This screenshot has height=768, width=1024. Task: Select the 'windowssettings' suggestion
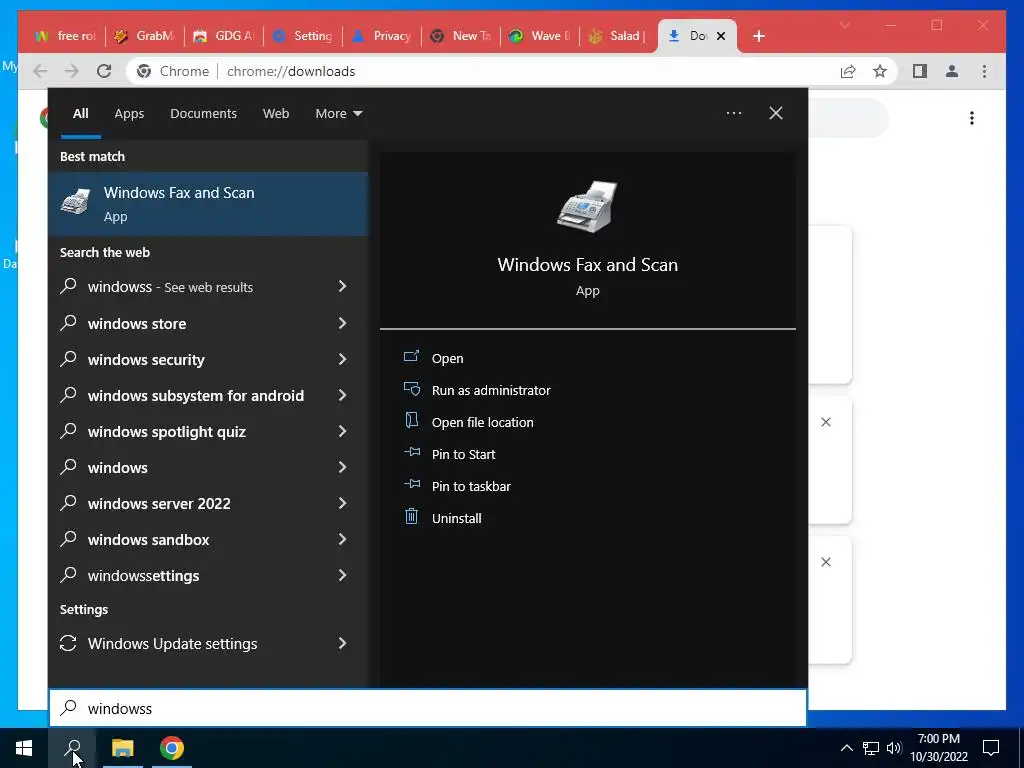tap(208, 575)
